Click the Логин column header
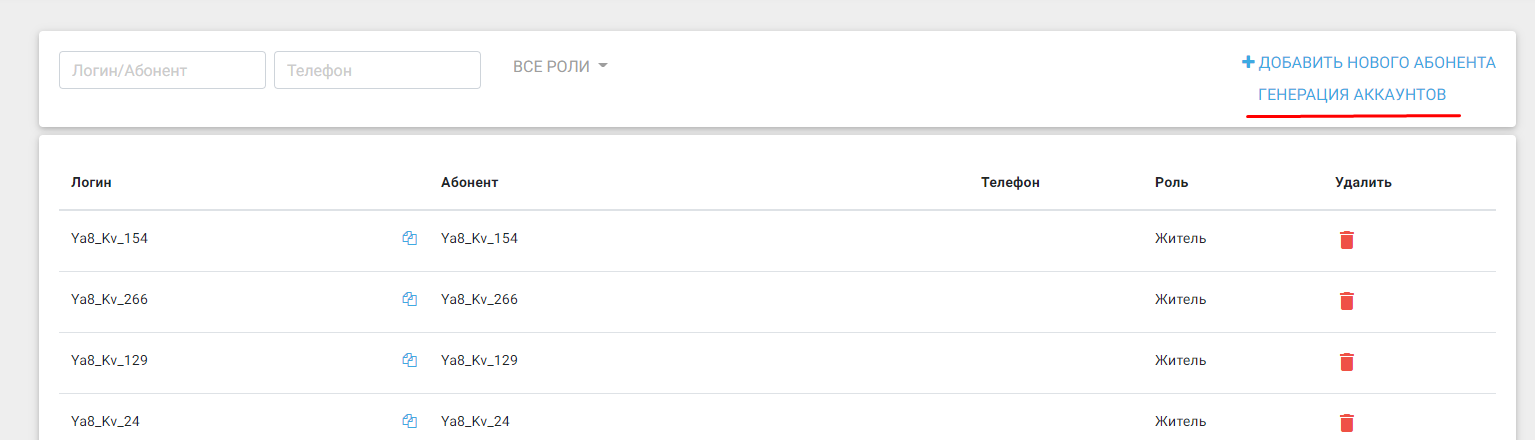 (92, 182)
